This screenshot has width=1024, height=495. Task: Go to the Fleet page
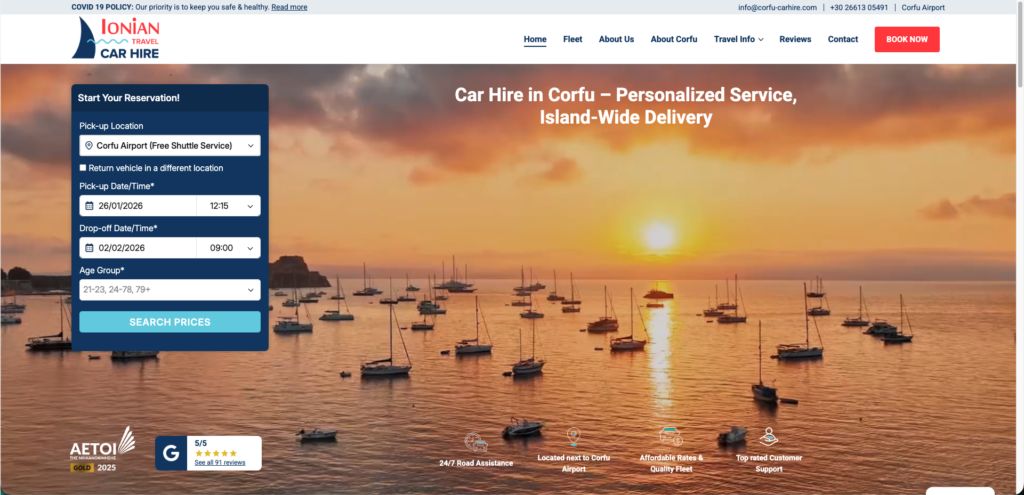572,39
